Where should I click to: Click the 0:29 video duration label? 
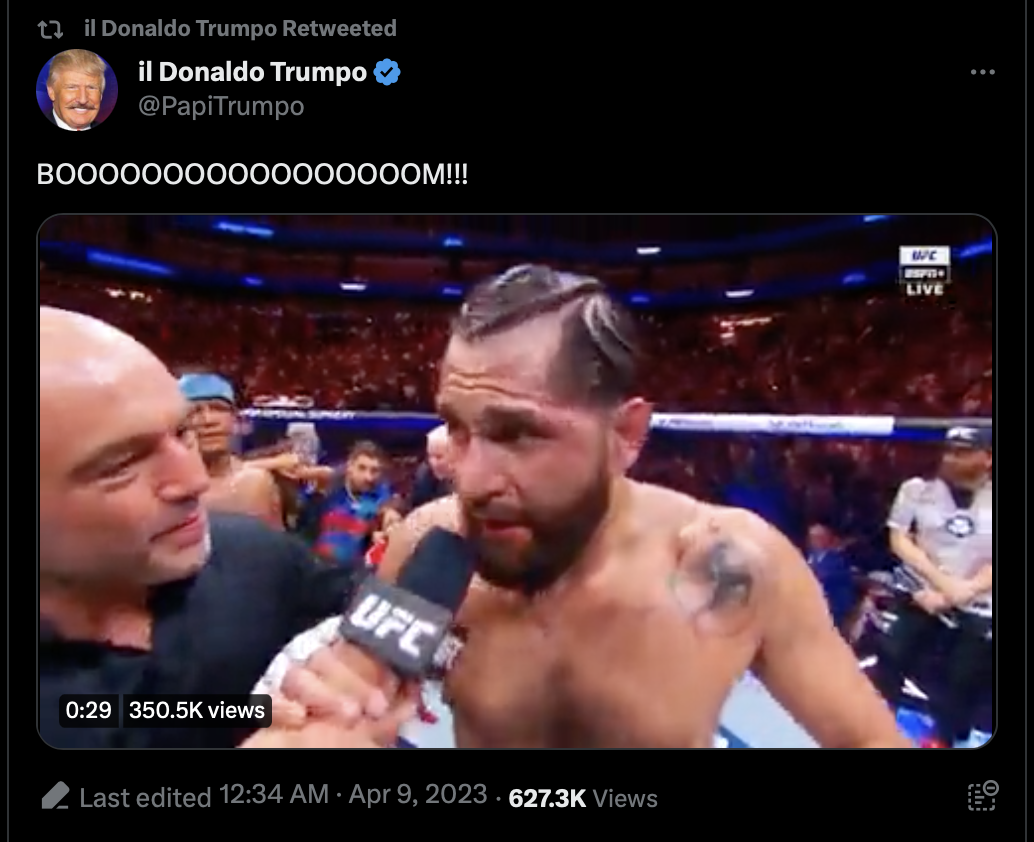[x=88, y=710]
